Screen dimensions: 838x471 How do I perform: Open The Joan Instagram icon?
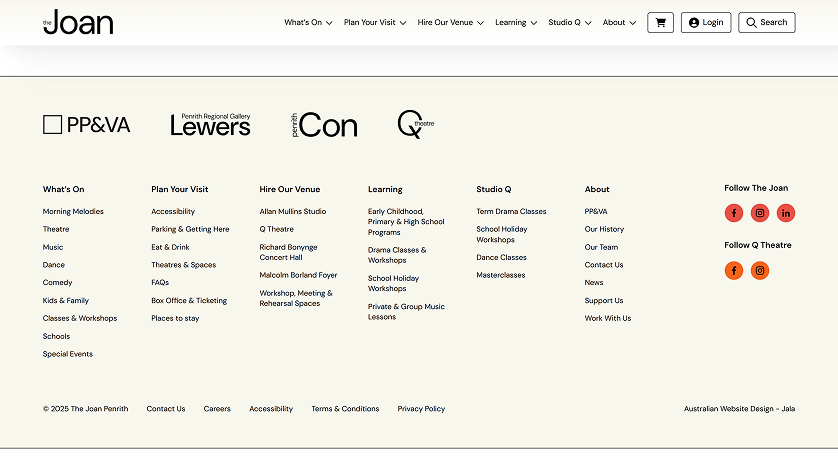[759, 213]
